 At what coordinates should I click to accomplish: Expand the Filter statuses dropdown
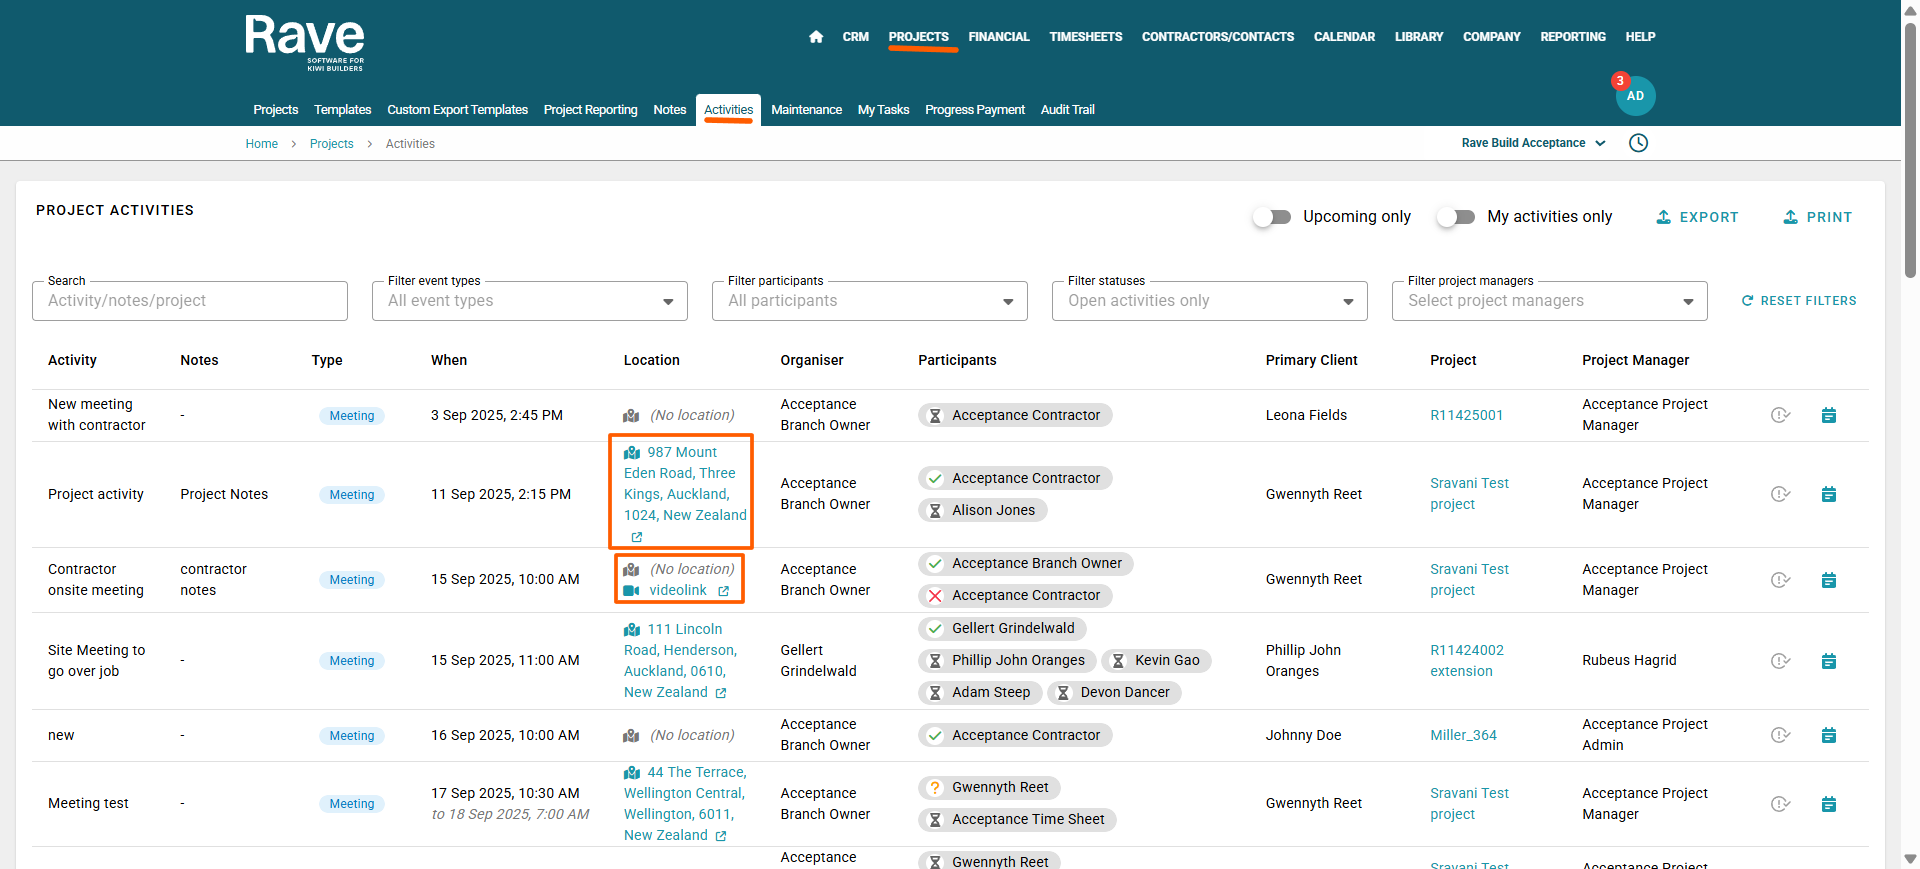pyautogui.click(x=1209, y=301)
